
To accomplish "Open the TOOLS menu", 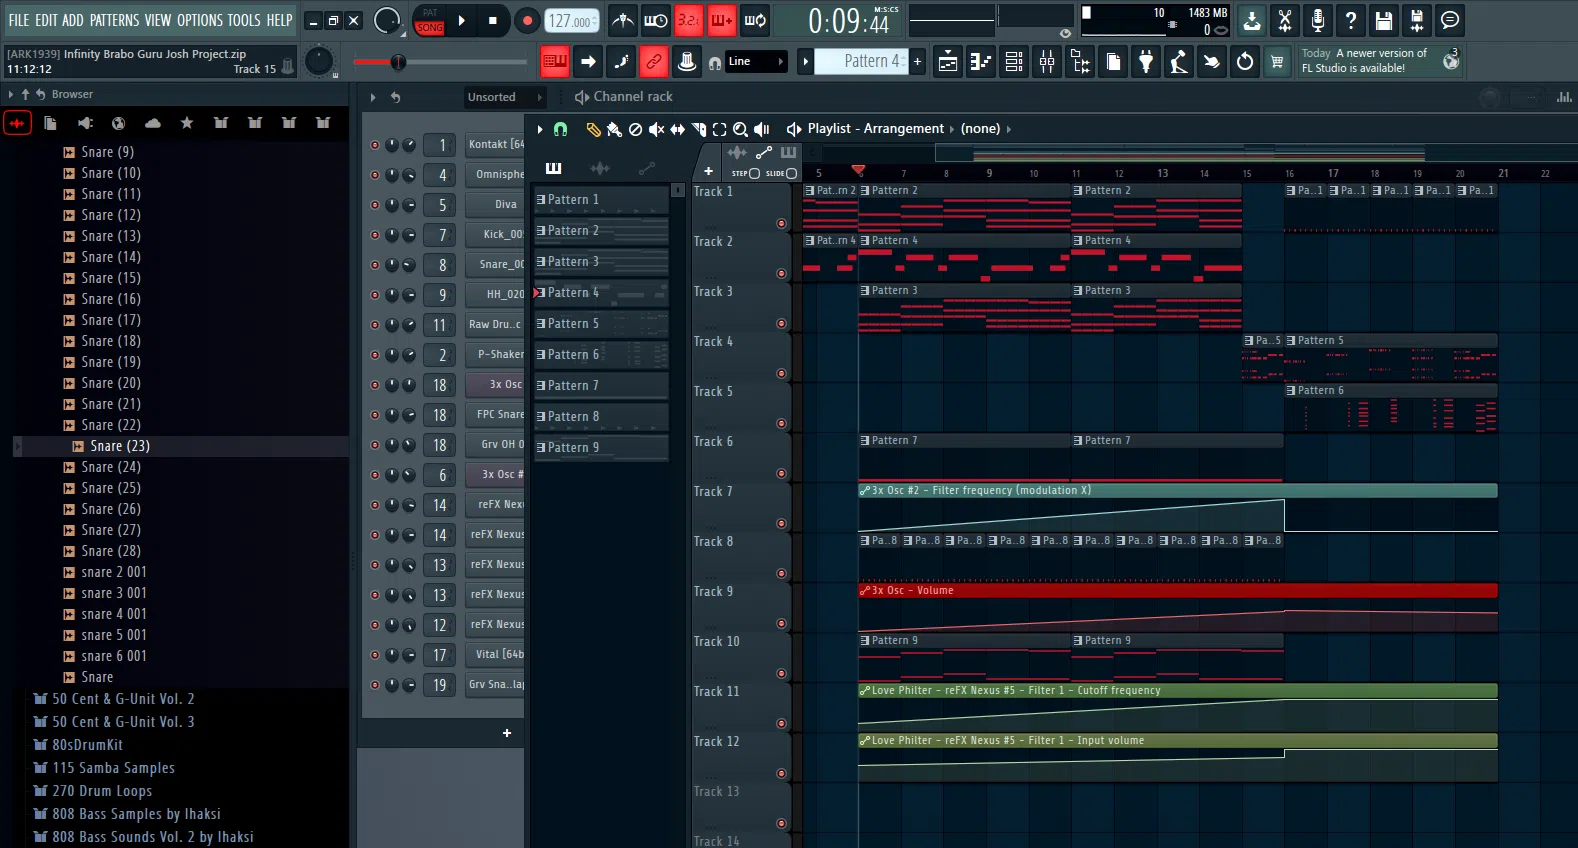I will click(x=244, y=20).
